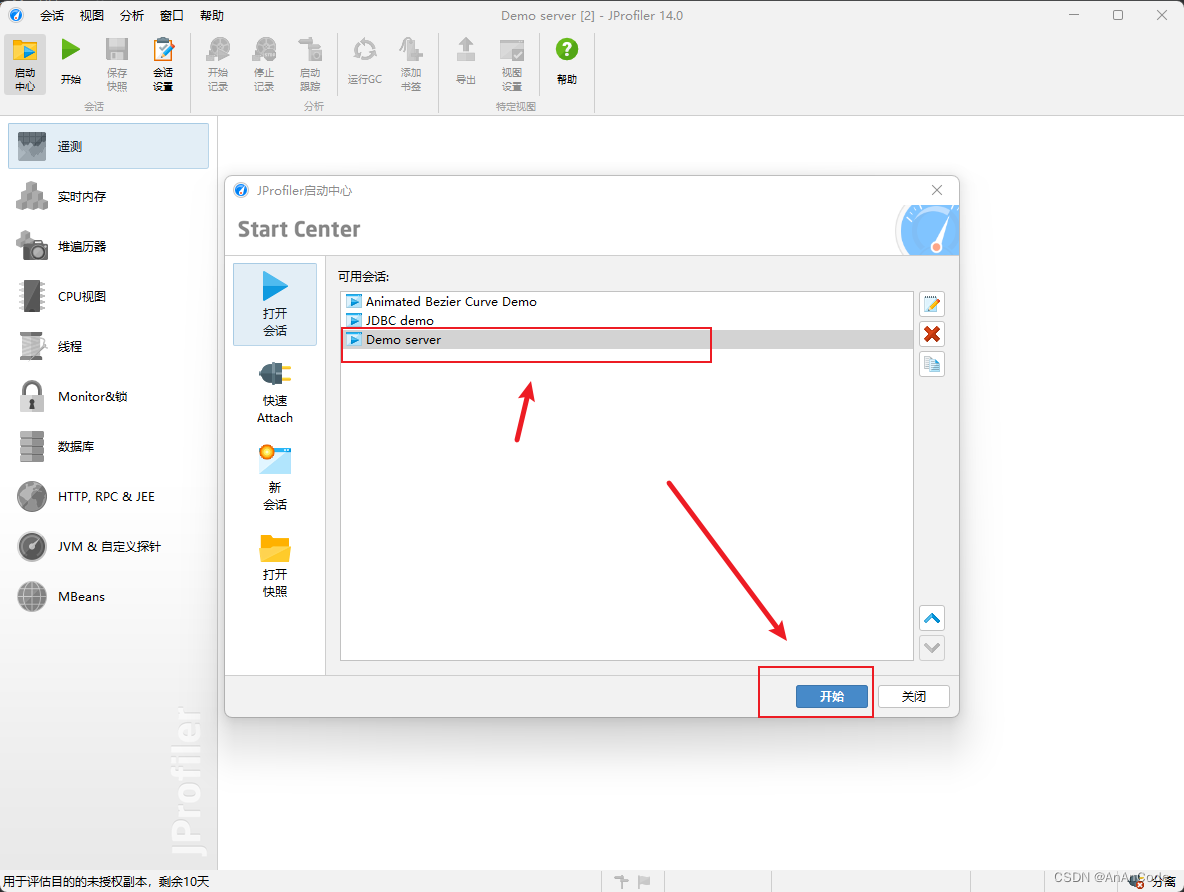Open 会话设置 session settings toolbar icon
Screen dimensions: 1184x892
tap(163, 65)
